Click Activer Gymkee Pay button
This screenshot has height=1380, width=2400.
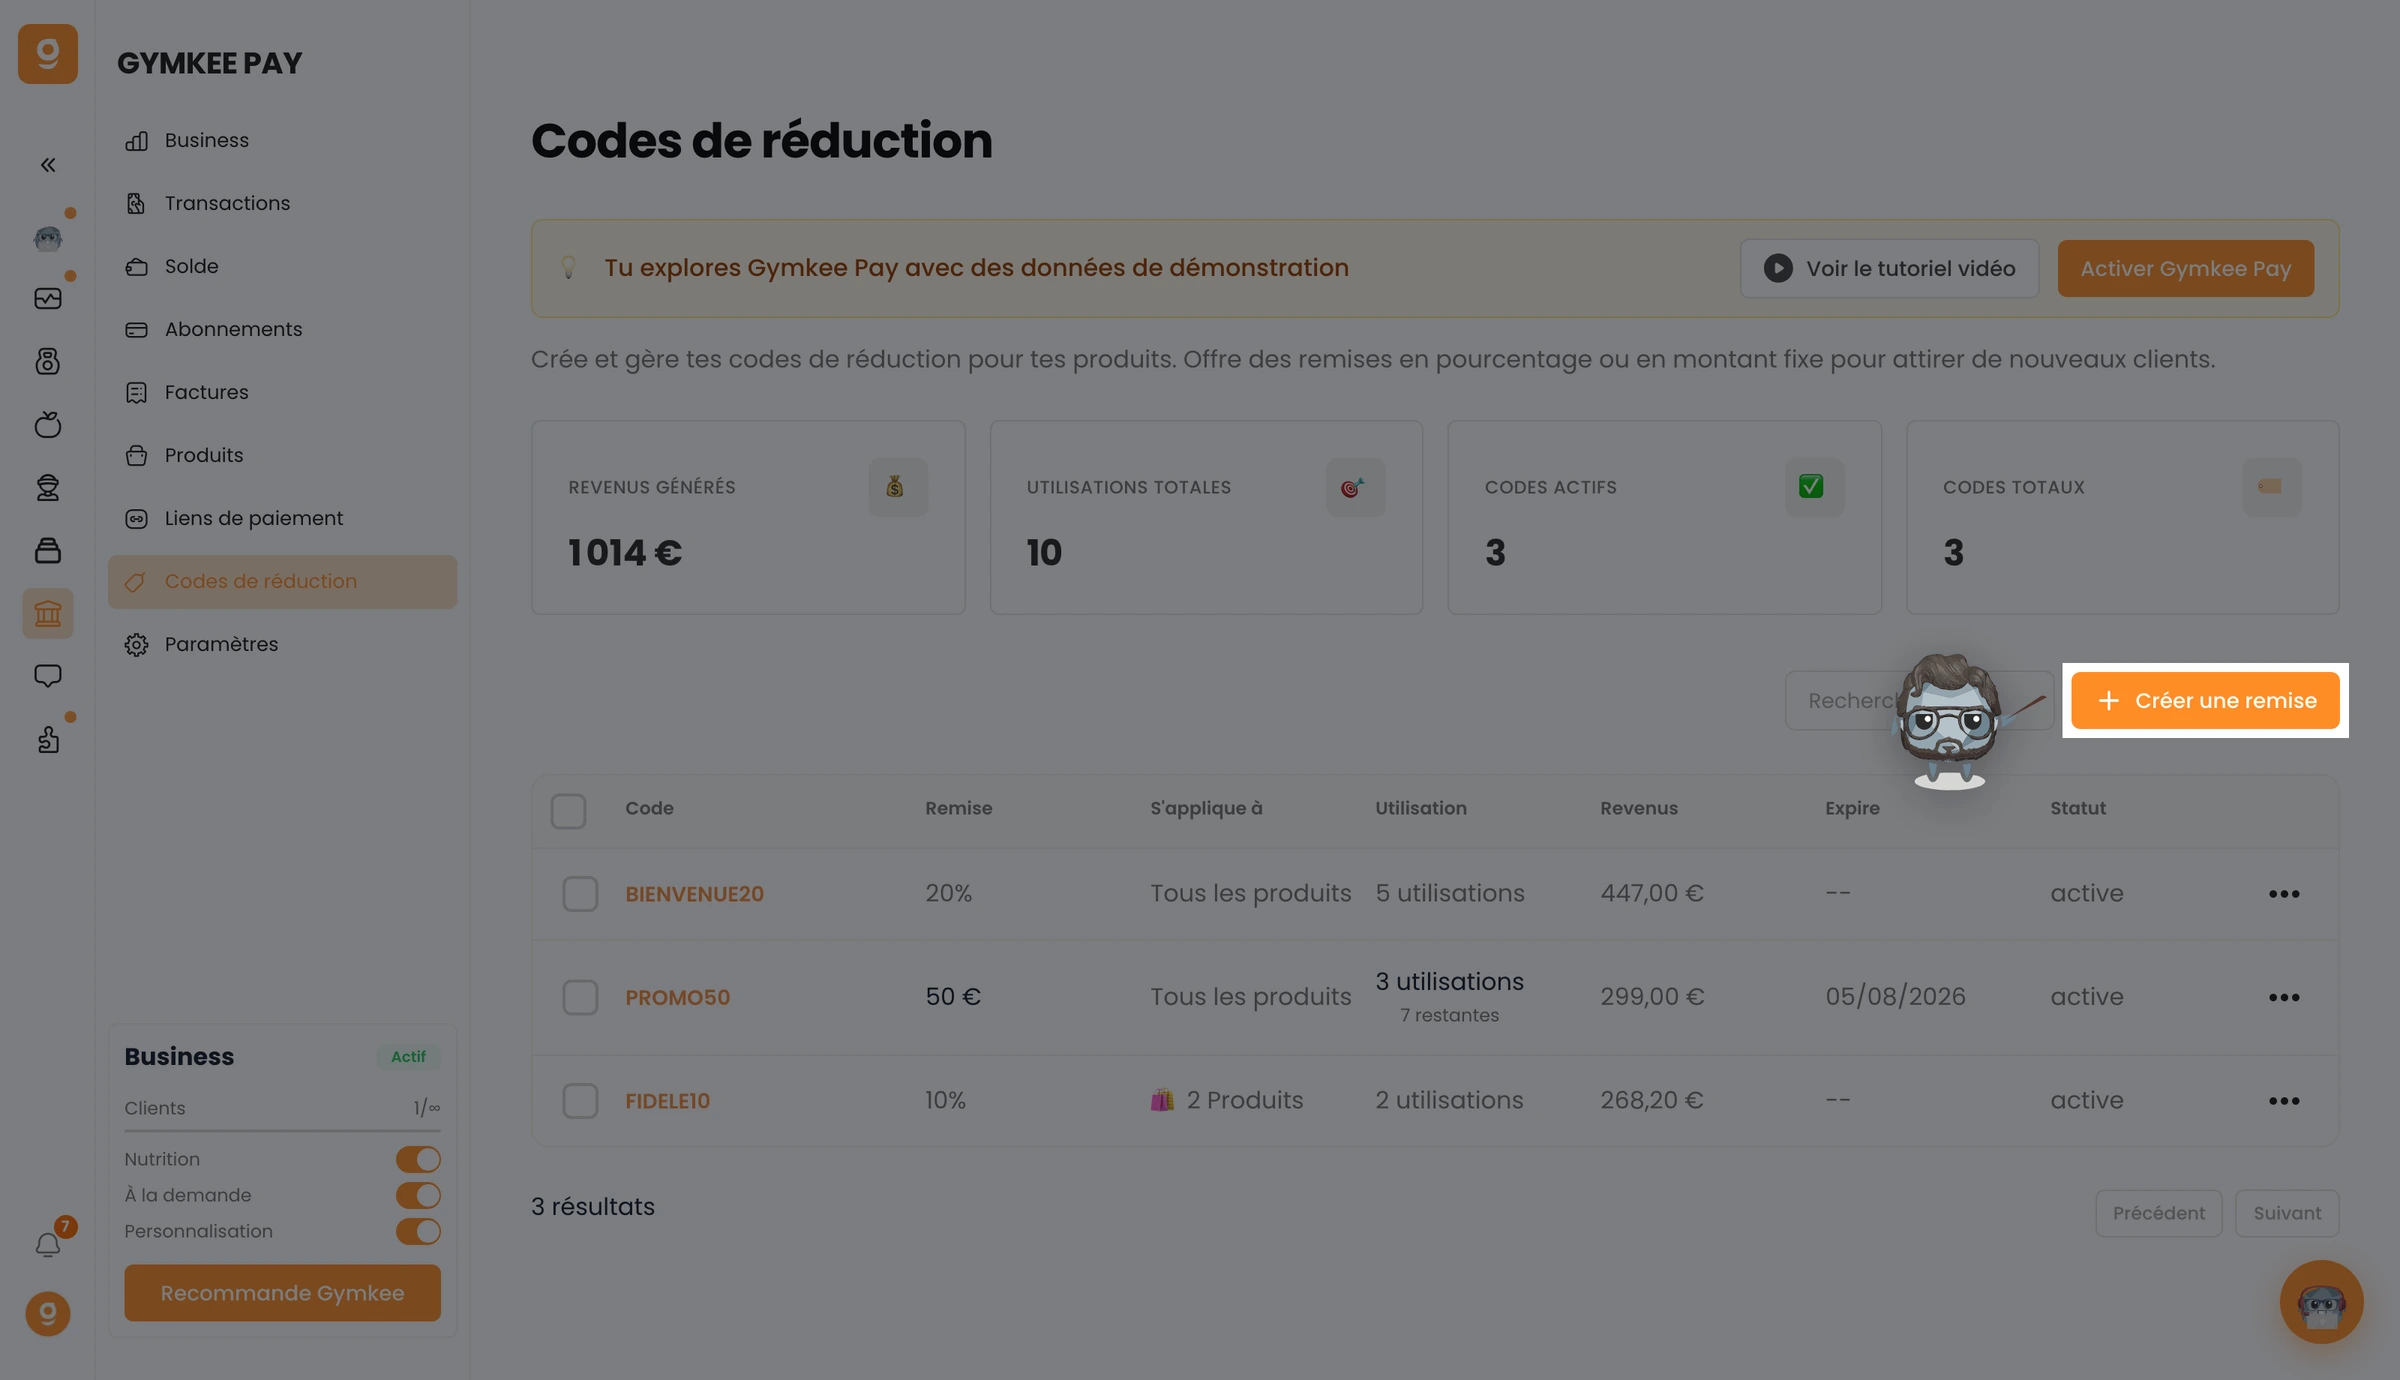pos(2185,268)
